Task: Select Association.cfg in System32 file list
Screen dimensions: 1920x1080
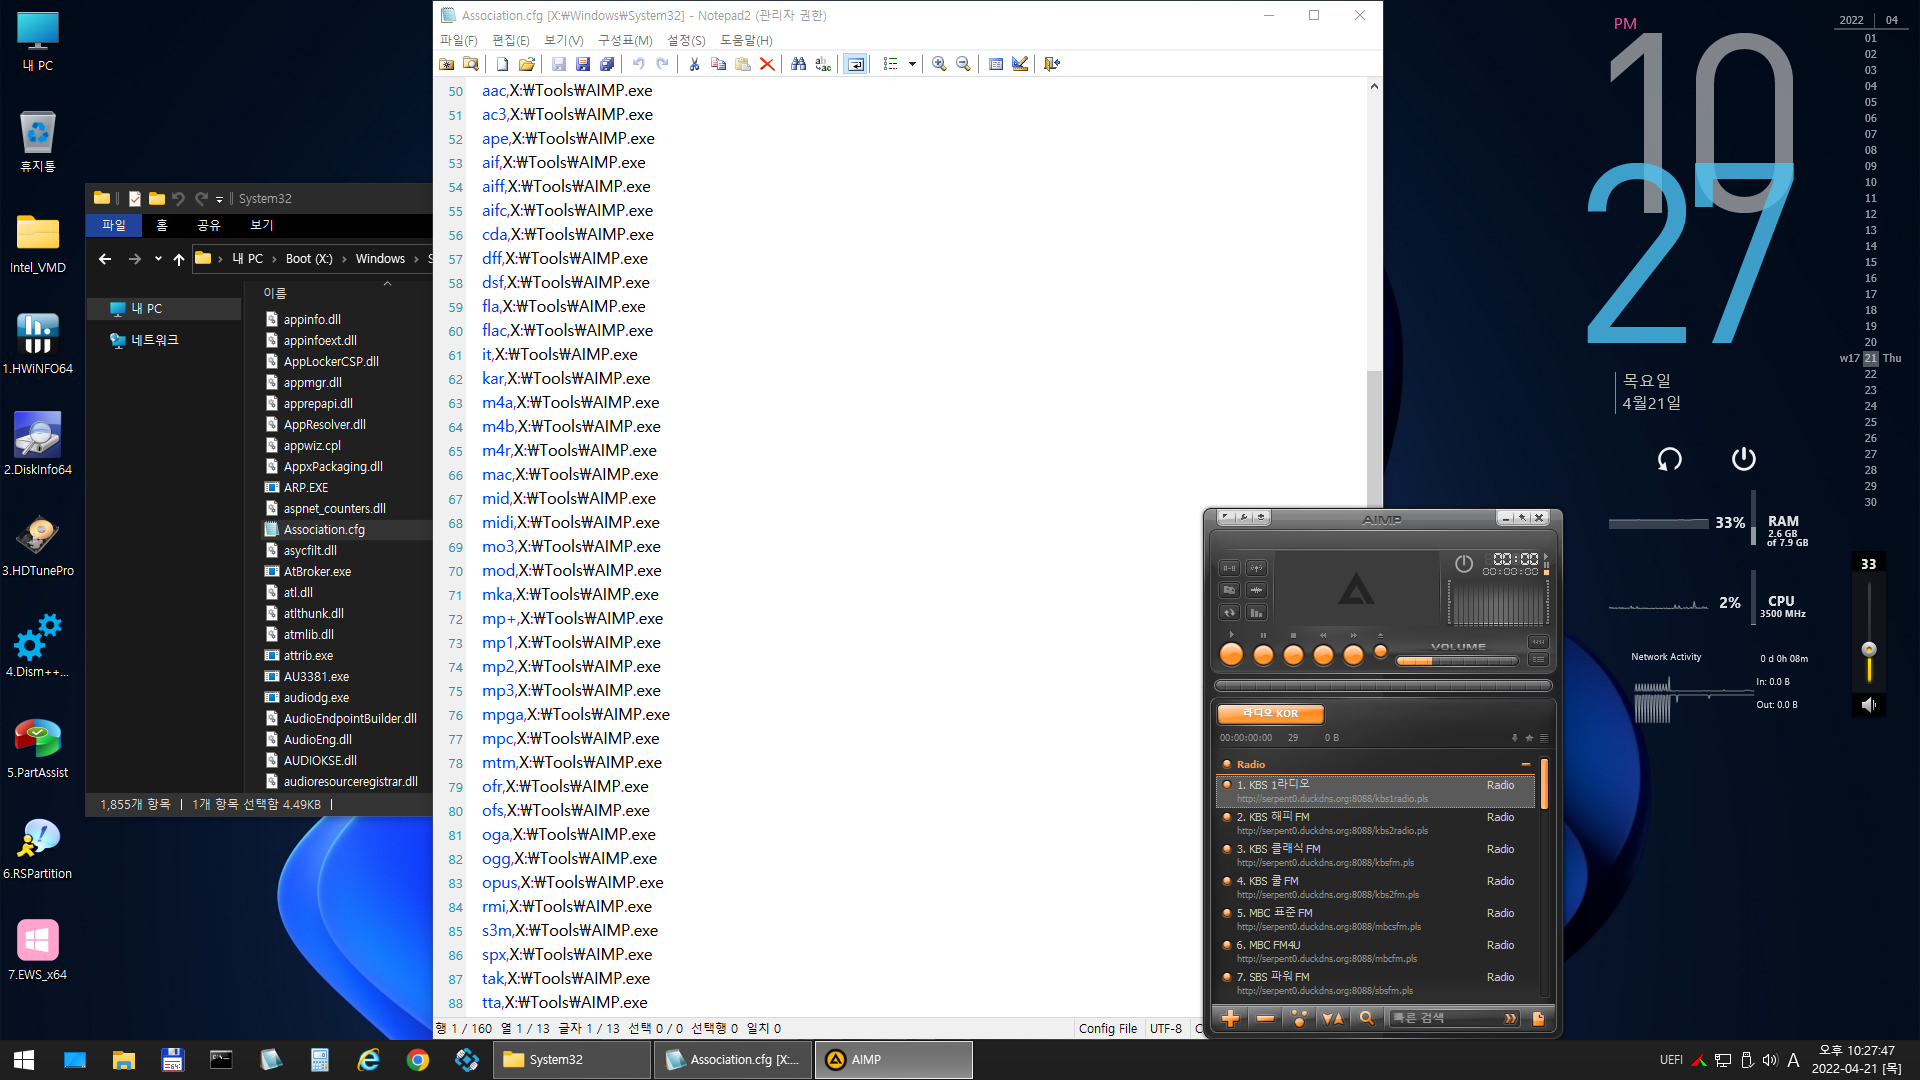Action: tap(324, 530)
